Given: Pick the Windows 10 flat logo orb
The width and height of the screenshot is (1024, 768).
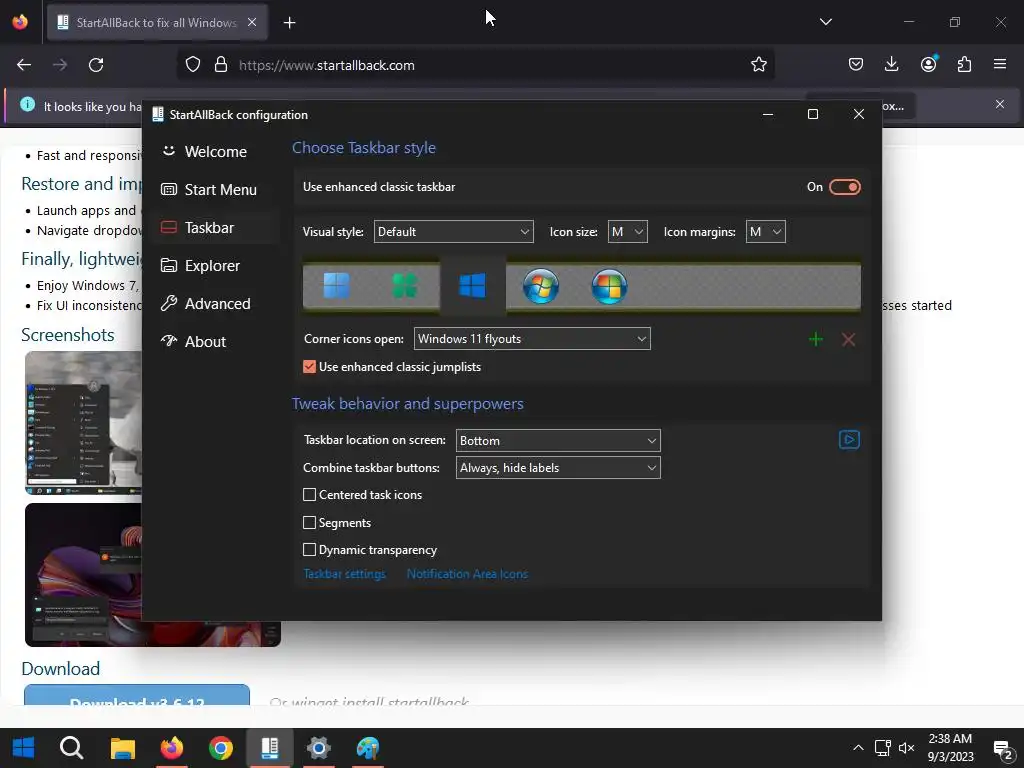Looking at the screenshot, I should (x=472, y=286).
